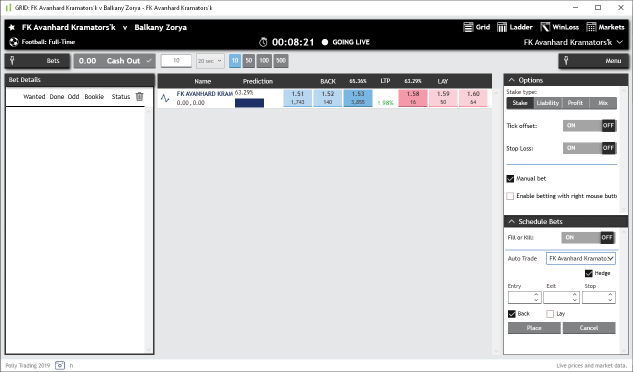This screenshot has width=633, height=372.
Task: Collapse the Schedule Bets panel
Action: tap(512, 221)
